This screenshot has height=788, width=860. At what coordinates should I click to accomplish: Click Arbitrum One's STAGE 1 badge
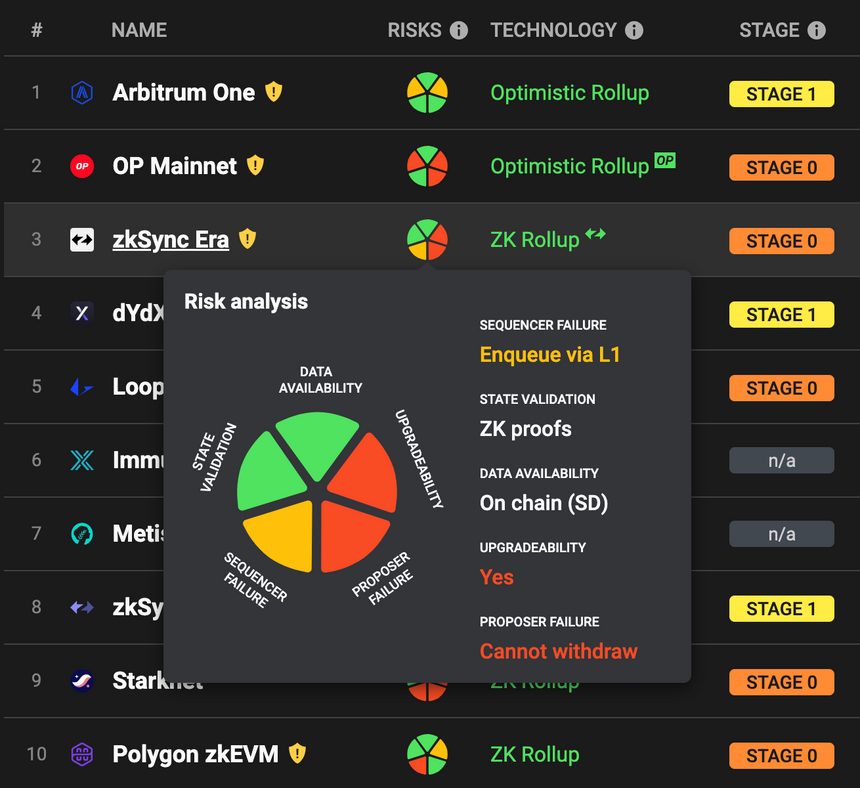782,94
